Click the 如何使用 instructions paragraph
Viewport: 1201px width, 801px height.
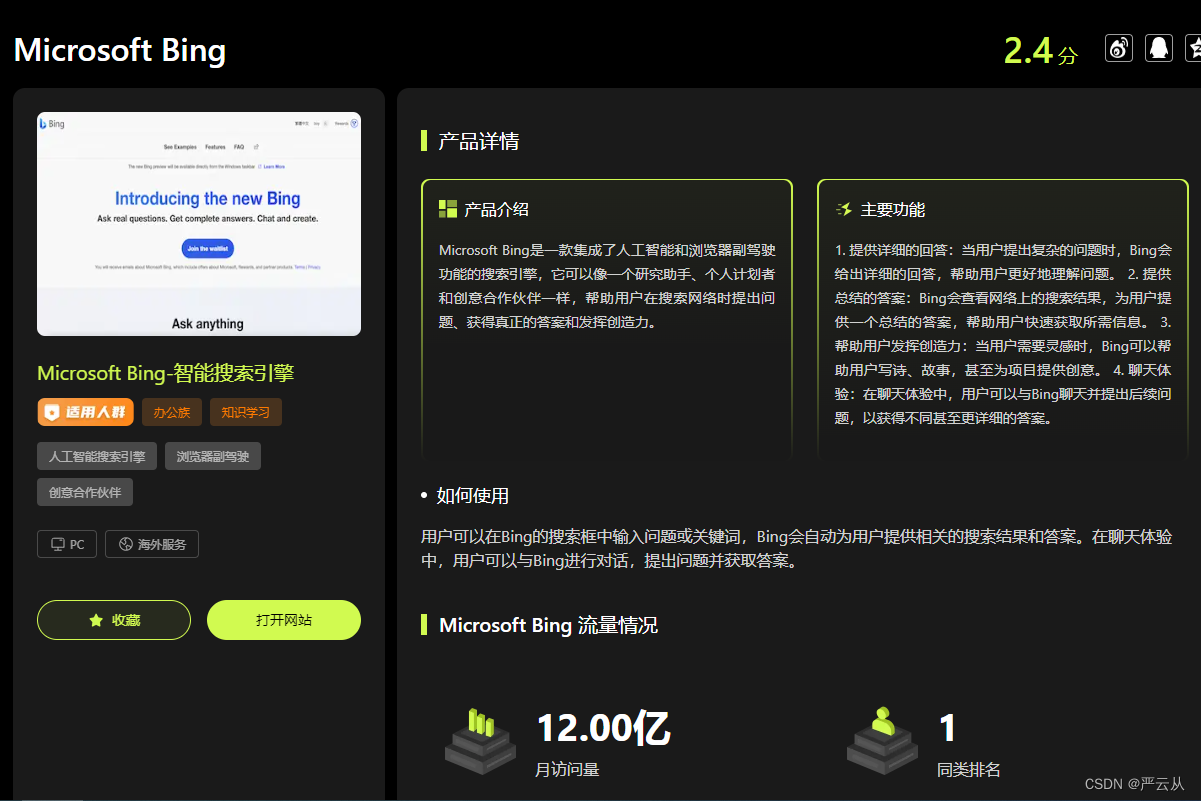[x=796, y=549]
